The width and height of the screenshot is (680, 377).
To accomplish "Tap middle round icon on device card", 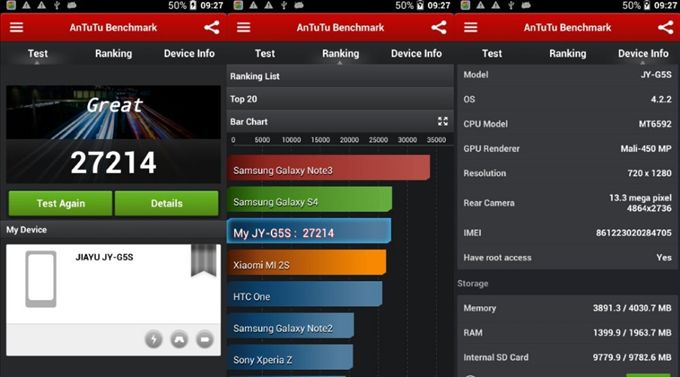I will pos(179,339).
